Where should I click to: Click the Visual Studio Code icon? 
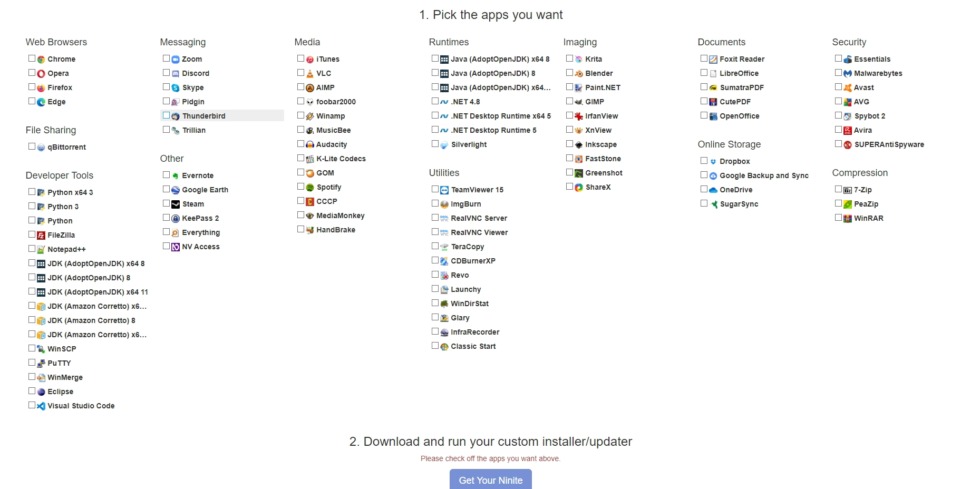click(x=41, y=406)
